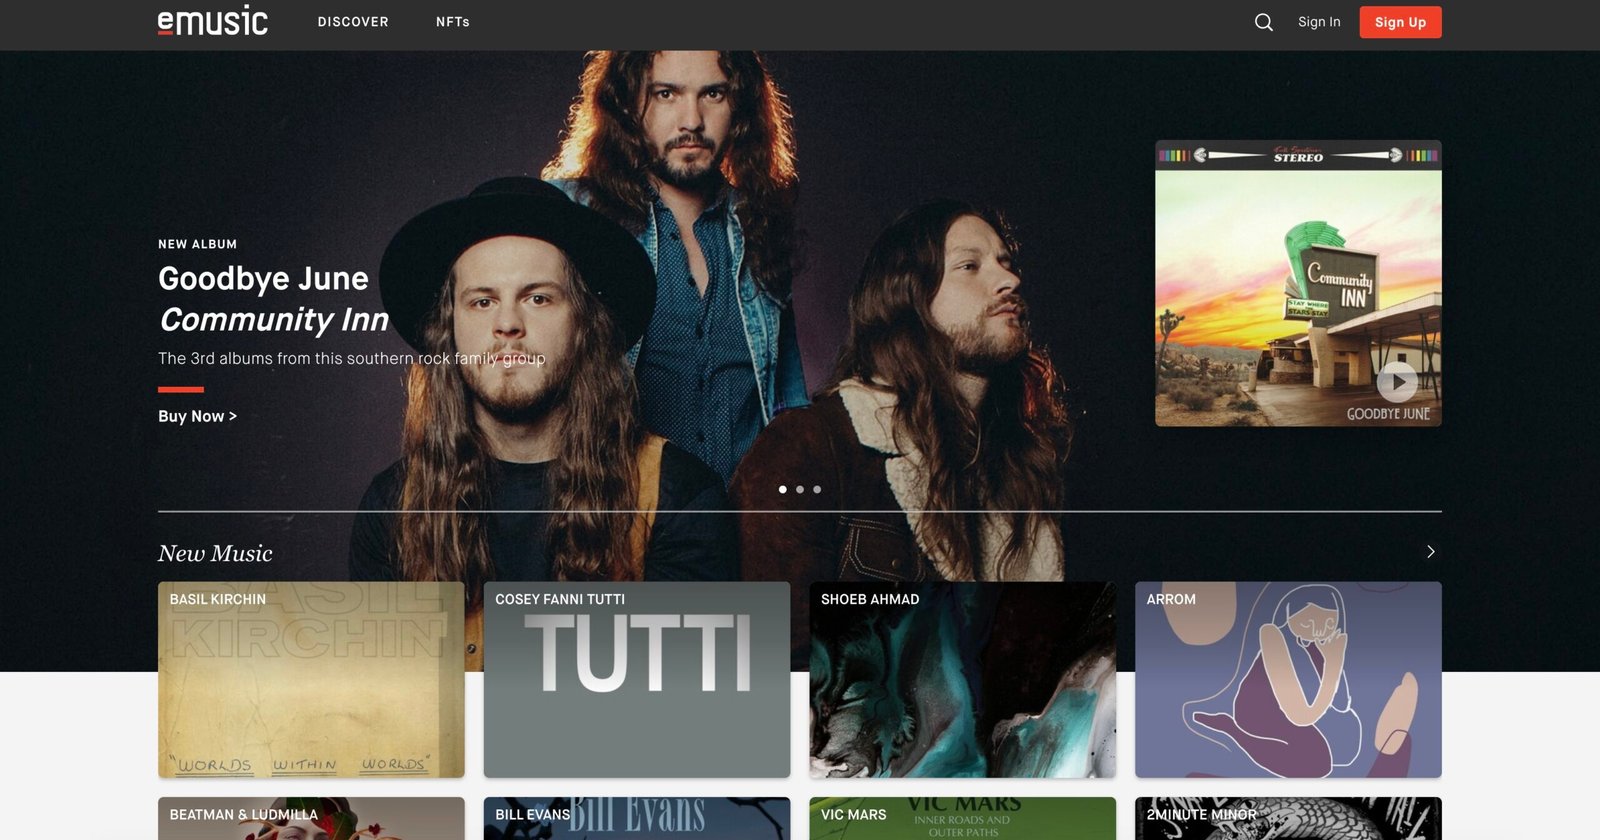
Task: Switch to the second carousel slide dot
Action: click(x=800, y=490)
